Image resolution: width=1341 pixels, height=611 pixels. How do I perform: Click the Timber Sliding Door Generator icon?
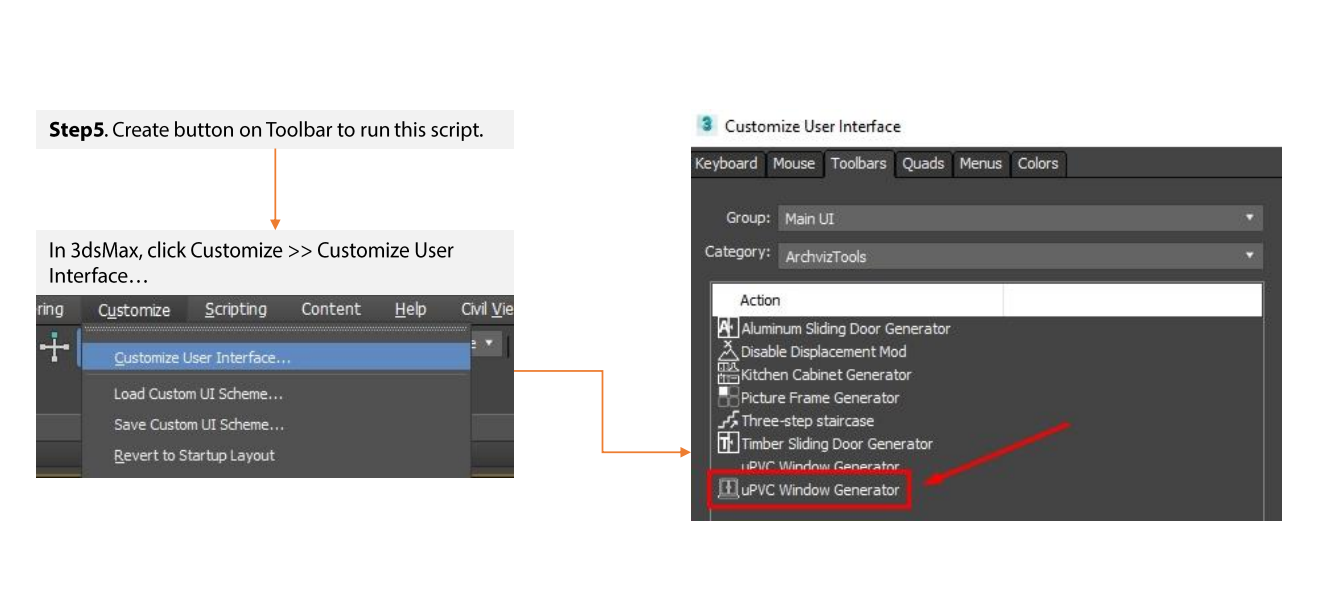727,443
